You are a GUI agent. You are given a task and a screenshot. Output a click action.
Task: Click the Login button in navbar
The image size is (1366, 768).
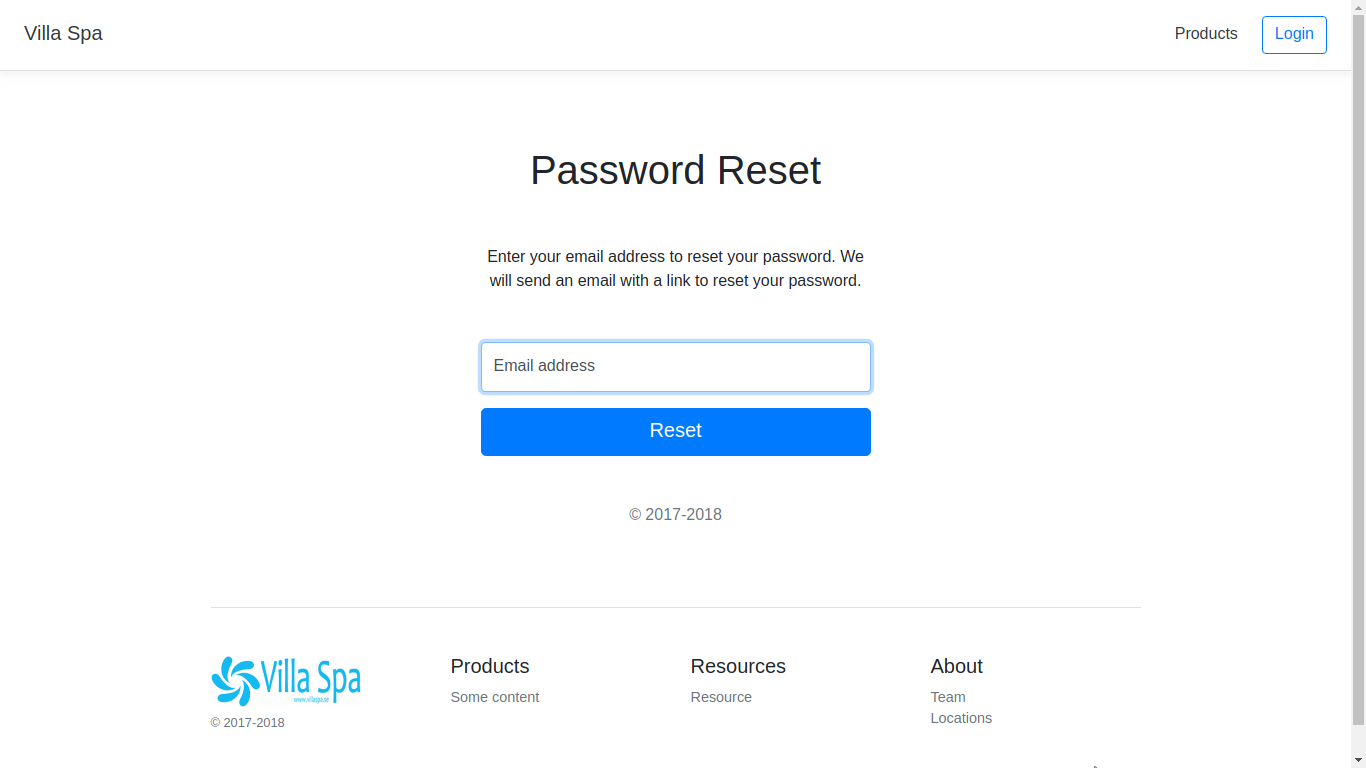[1293, 34]
